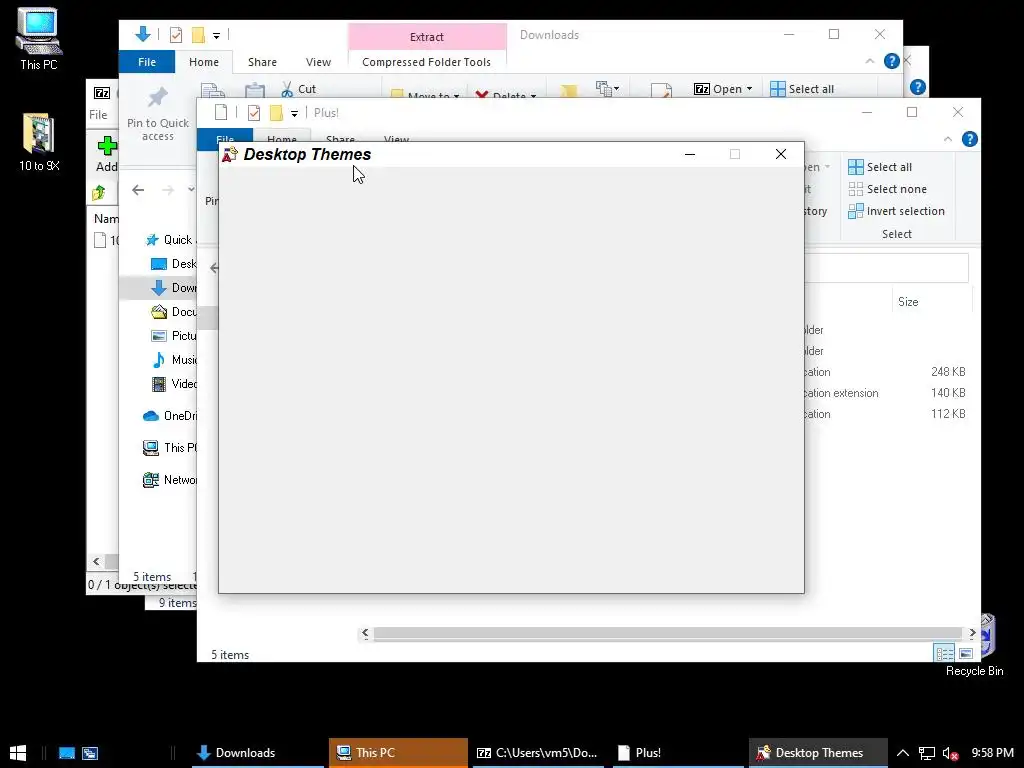Click the 112 KB size cell
The height and width of the screenshot is (768, 1024).
click(948, 414)
